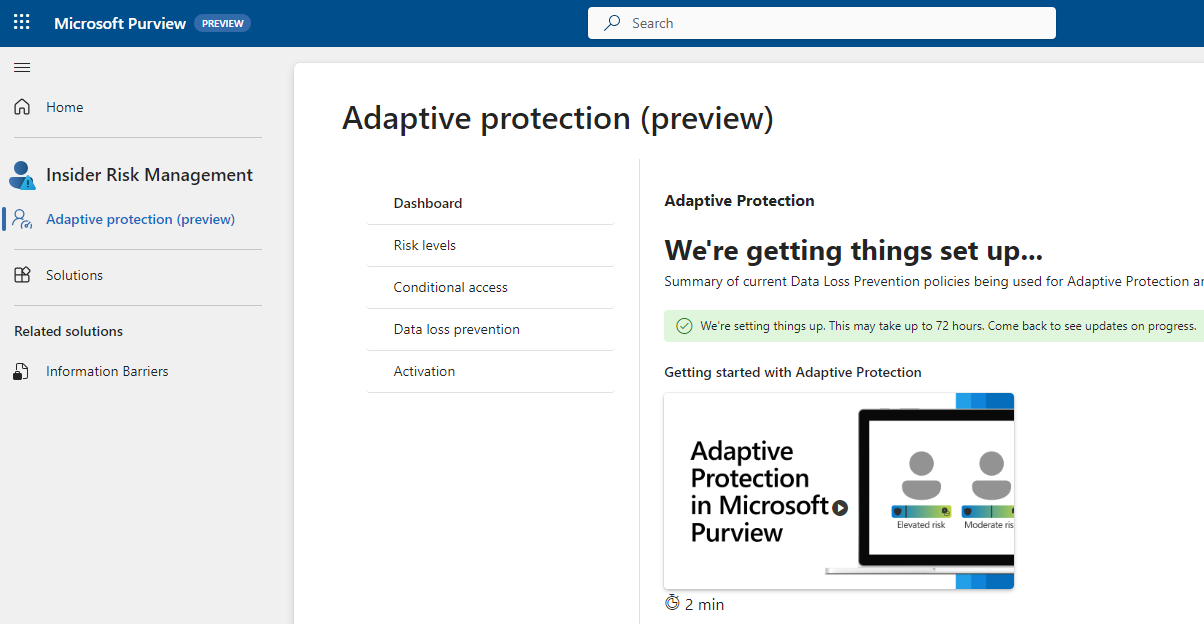Open the Home link in sidebar
Viewport: 1204px width, 624px height.
[65, 107]
